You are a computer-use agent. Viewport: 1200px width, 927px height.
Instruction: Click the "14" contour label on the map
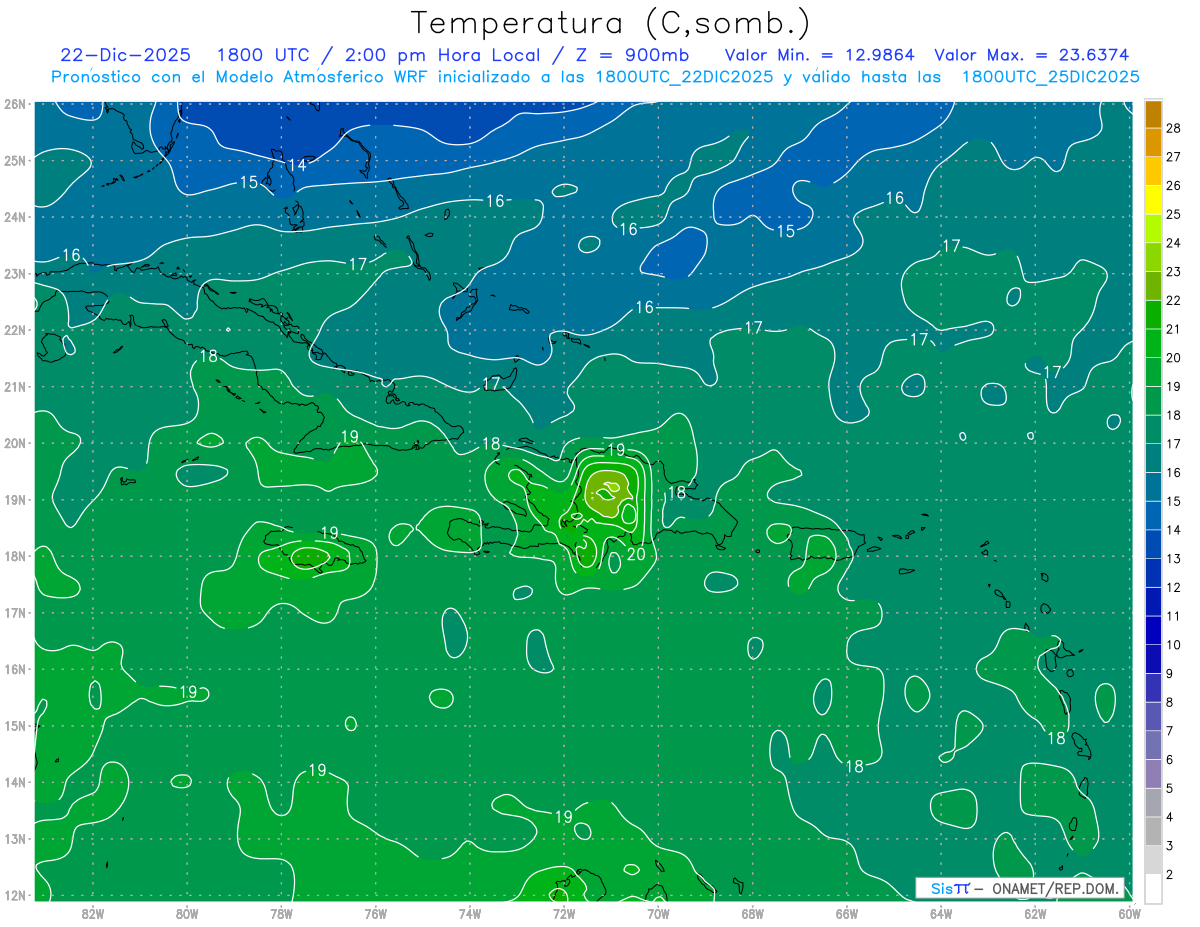(297, 164)
